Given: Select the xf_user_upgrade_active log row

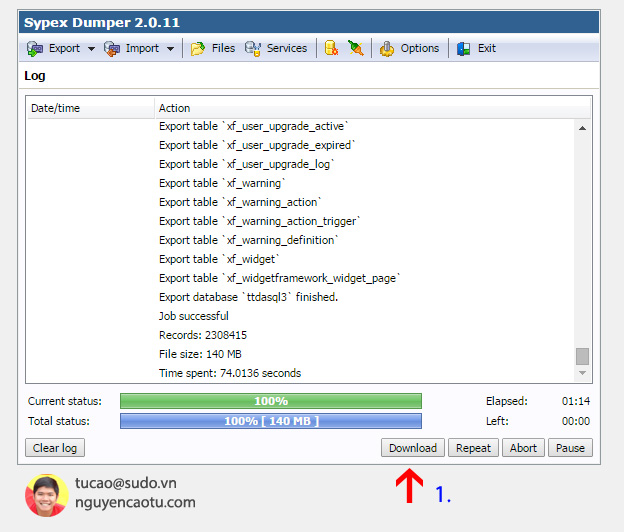Looking at the screenshot, I should click(x=300, y=126).
